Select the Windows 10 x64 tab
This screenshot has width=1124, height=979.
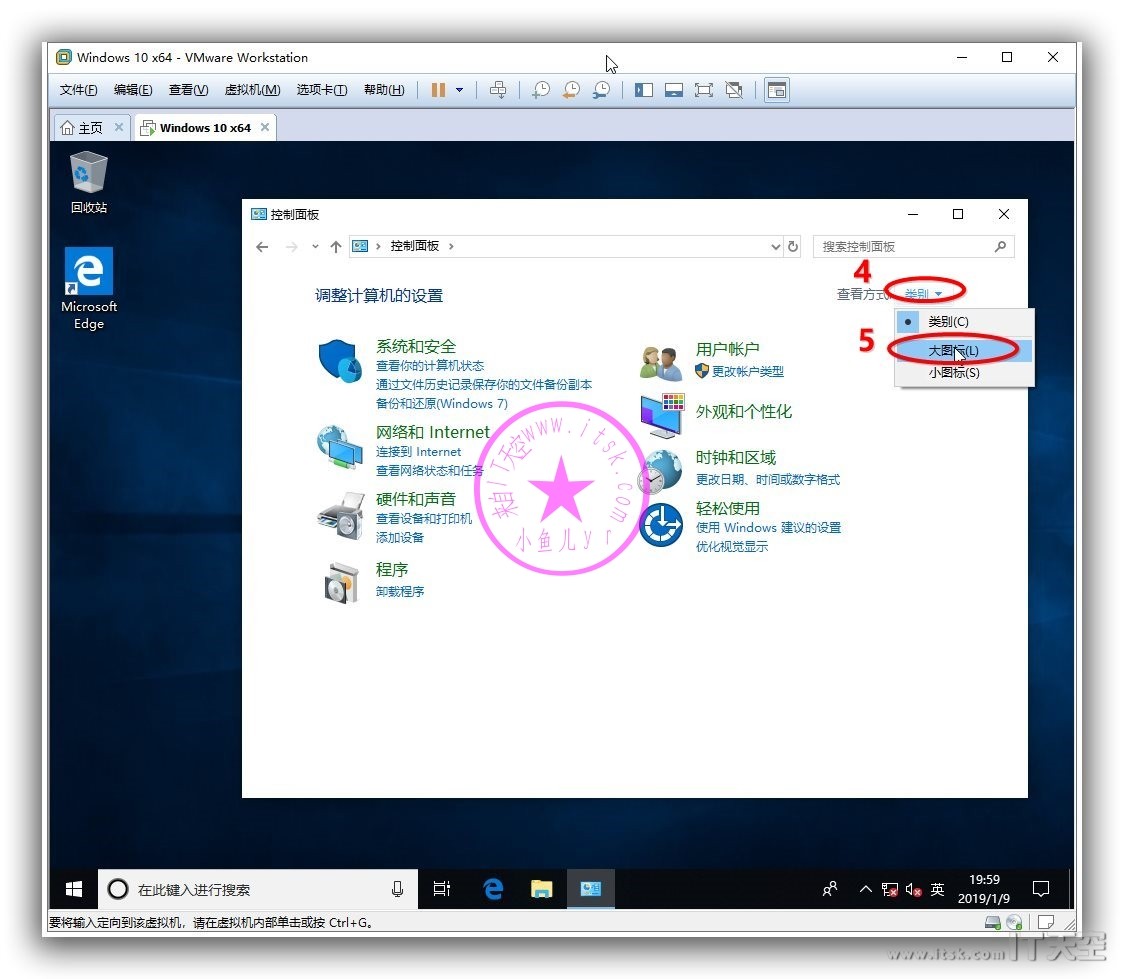205,128
